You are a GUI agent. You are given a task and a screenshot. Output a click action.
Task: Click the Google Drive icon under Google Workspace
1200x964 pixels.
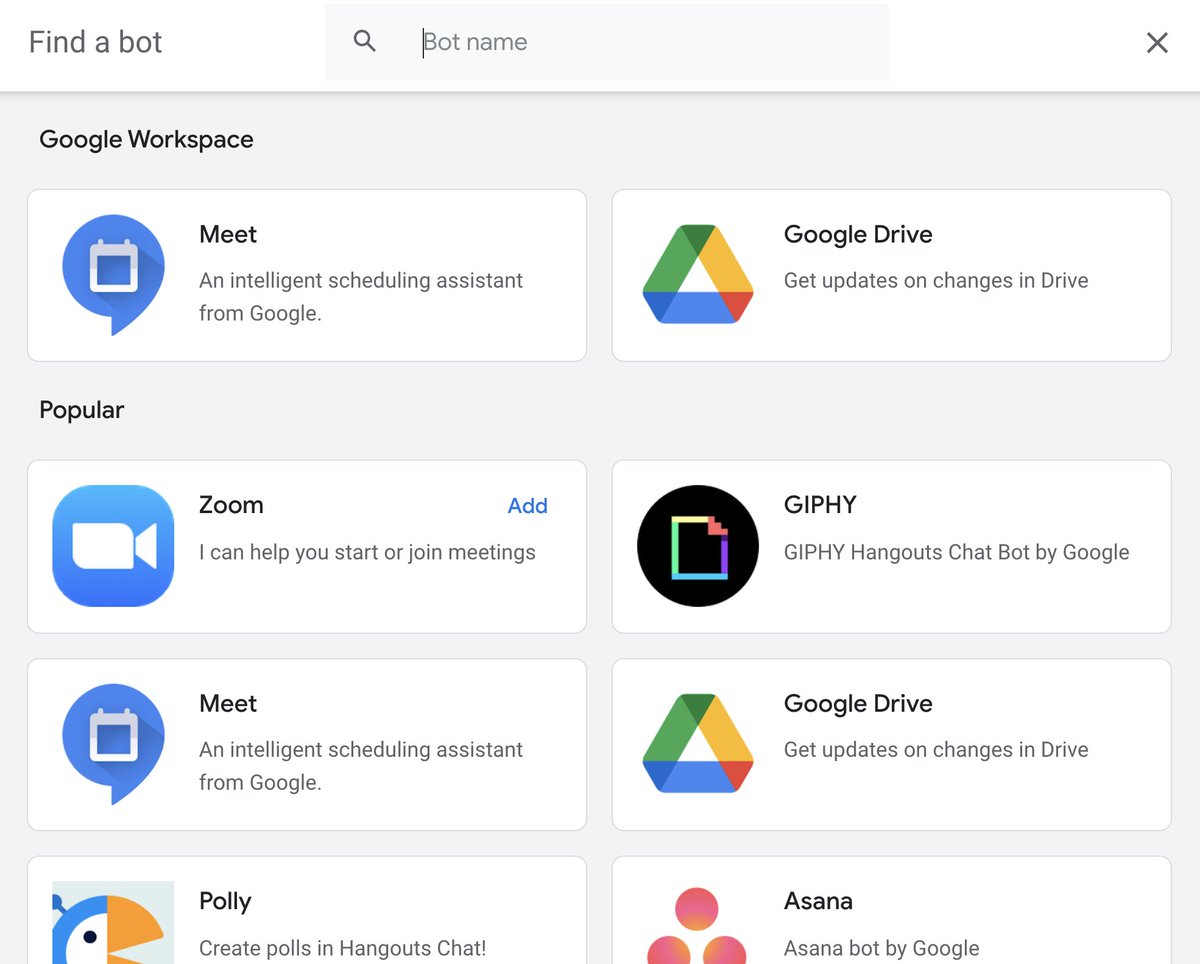[697, 274]
